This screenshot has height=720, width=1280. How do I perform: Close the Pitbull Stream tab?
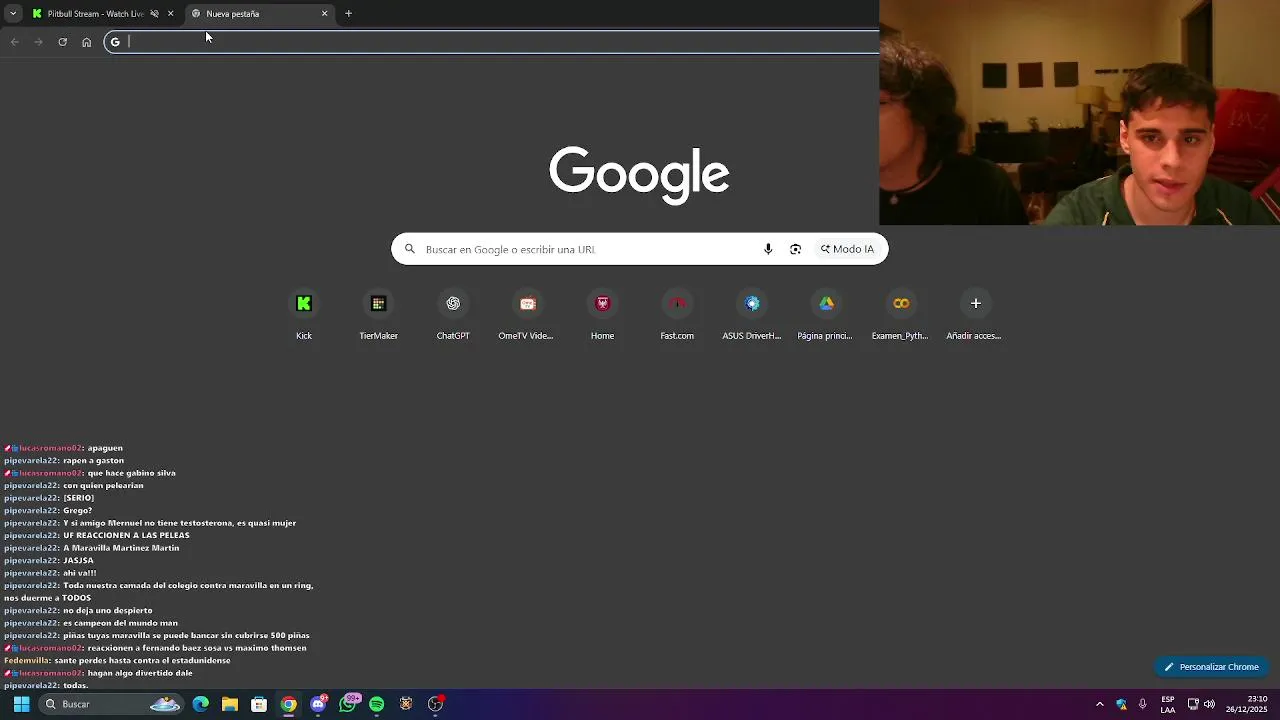click(x=170, y=14)
